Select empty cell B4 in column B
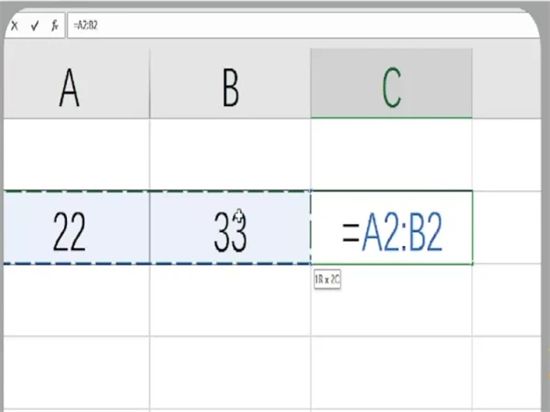The width and height of the screenshot is (550, 412). pyautogui.click(x=230, y=372)
